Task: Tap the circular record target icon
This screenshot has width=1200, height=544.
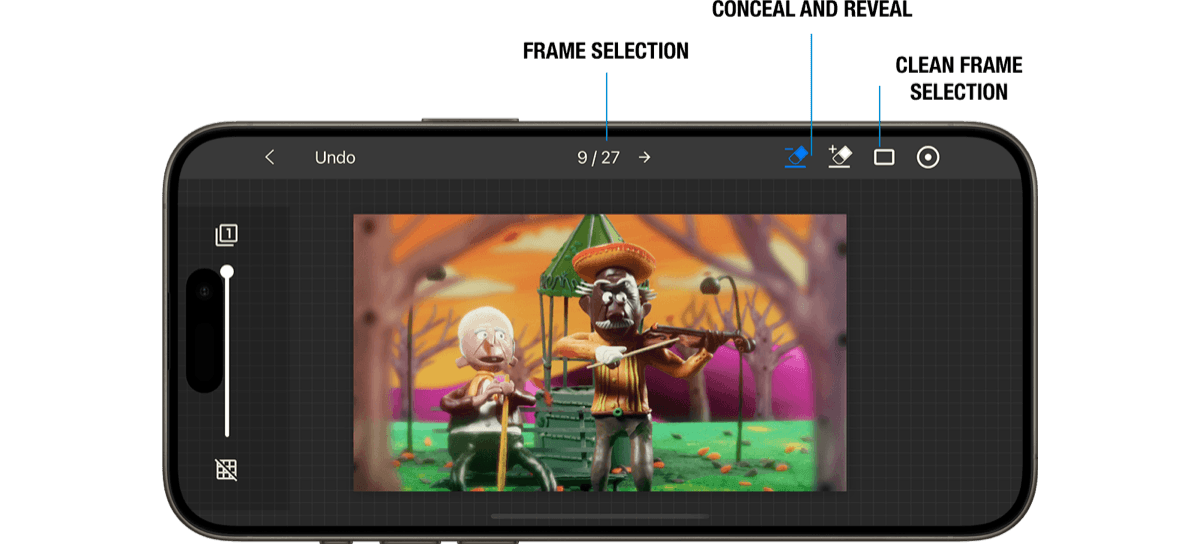Action: (928, 157)
